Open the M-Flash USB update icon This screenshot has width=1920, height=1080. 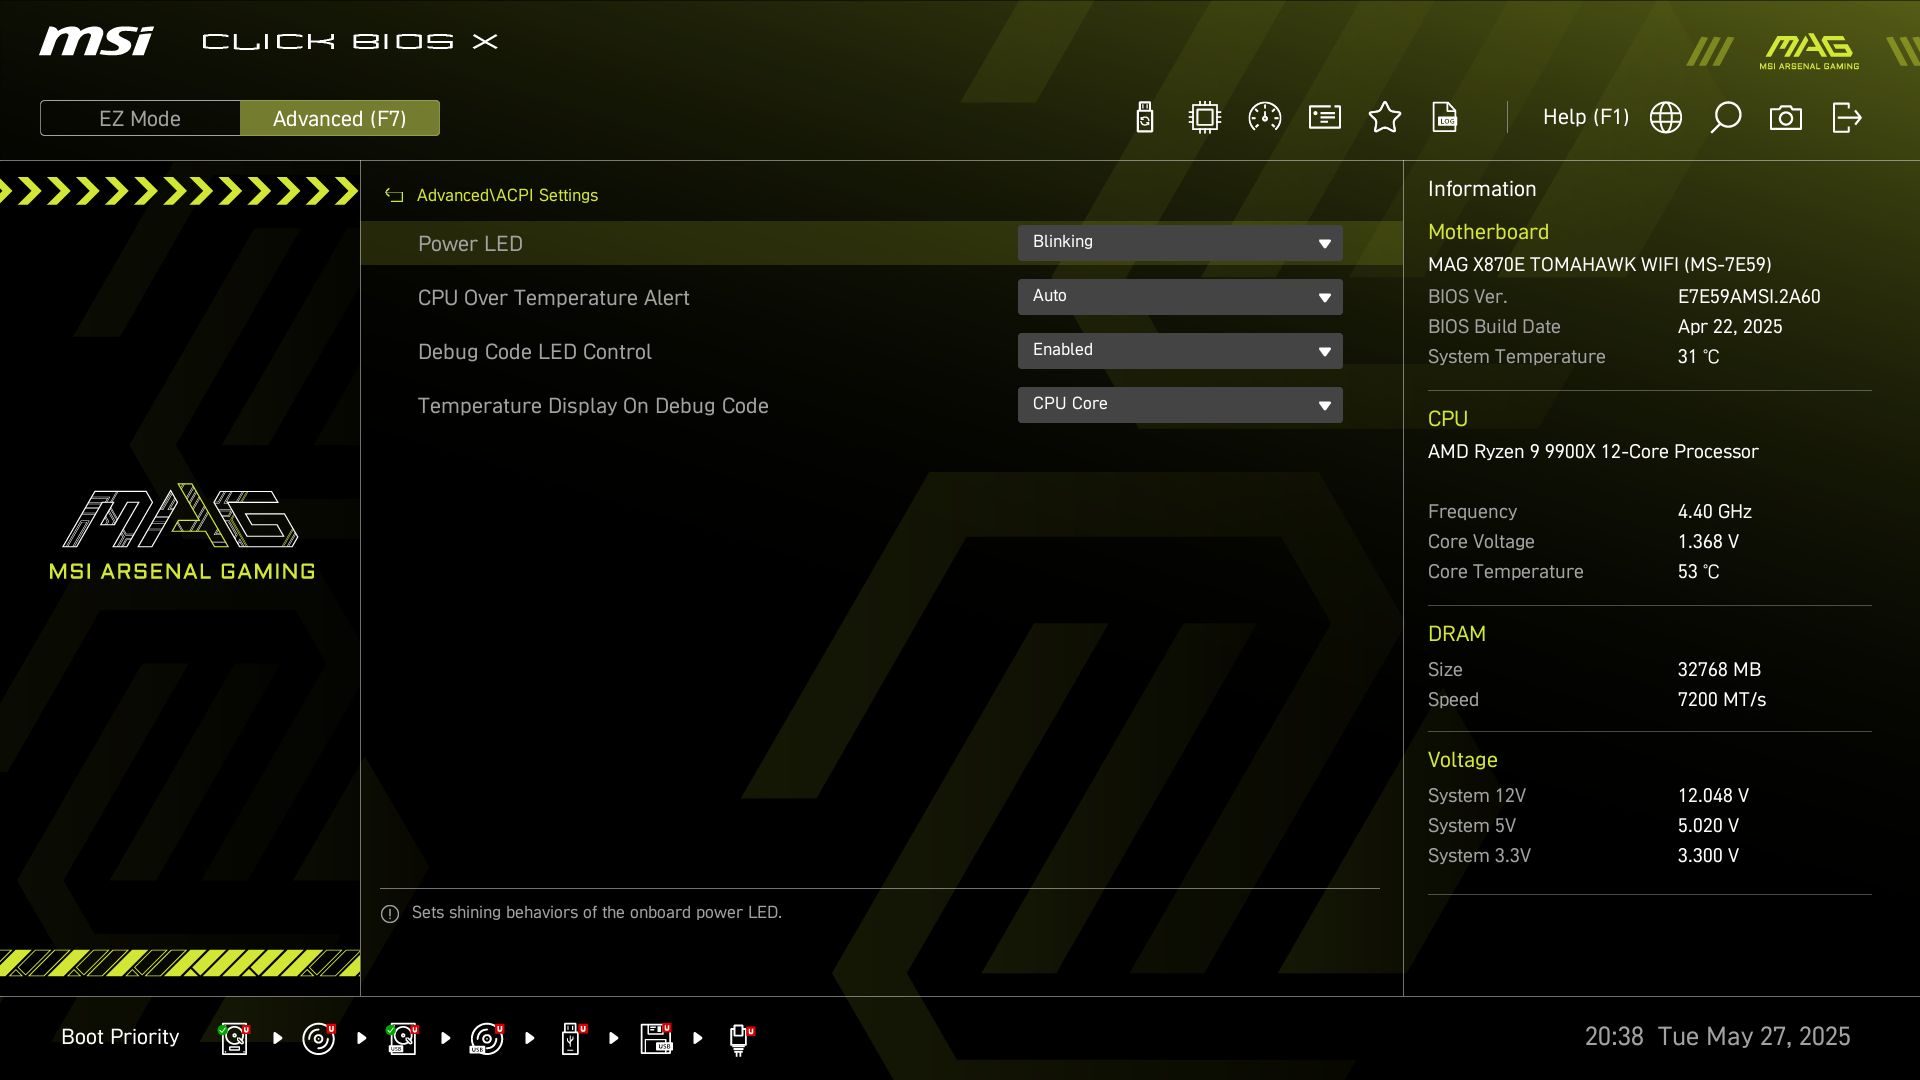[1145, 118]
